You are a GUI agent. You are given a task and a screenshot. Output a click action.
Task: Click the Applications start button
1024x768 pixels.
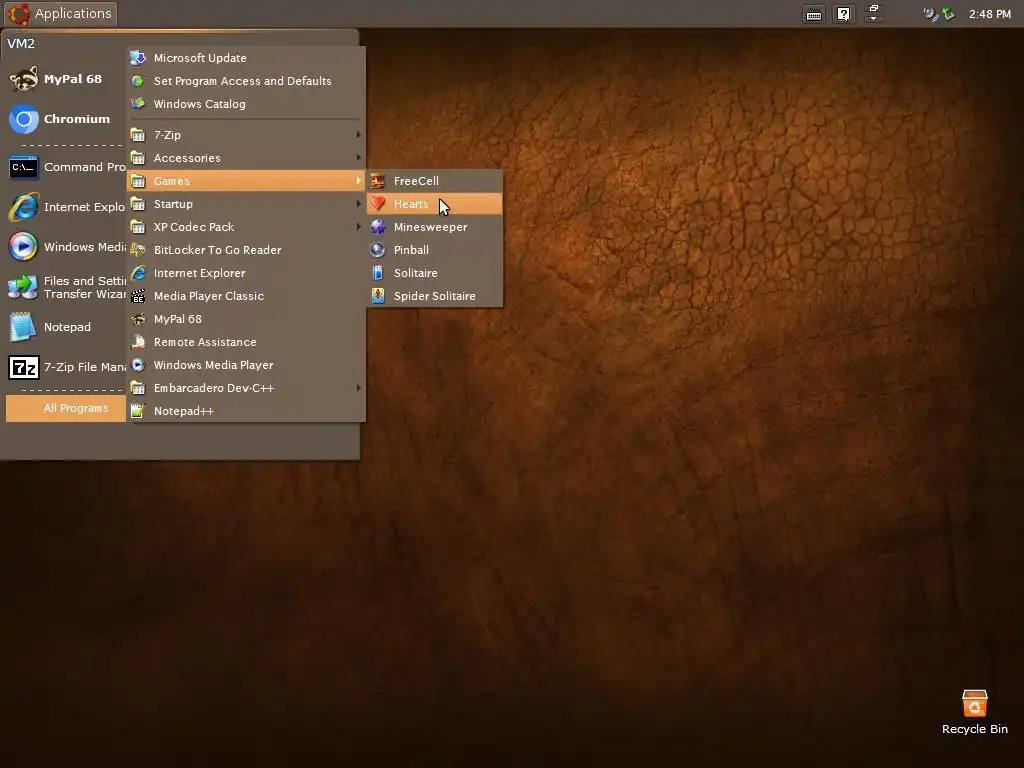click(x=60, y=14)
